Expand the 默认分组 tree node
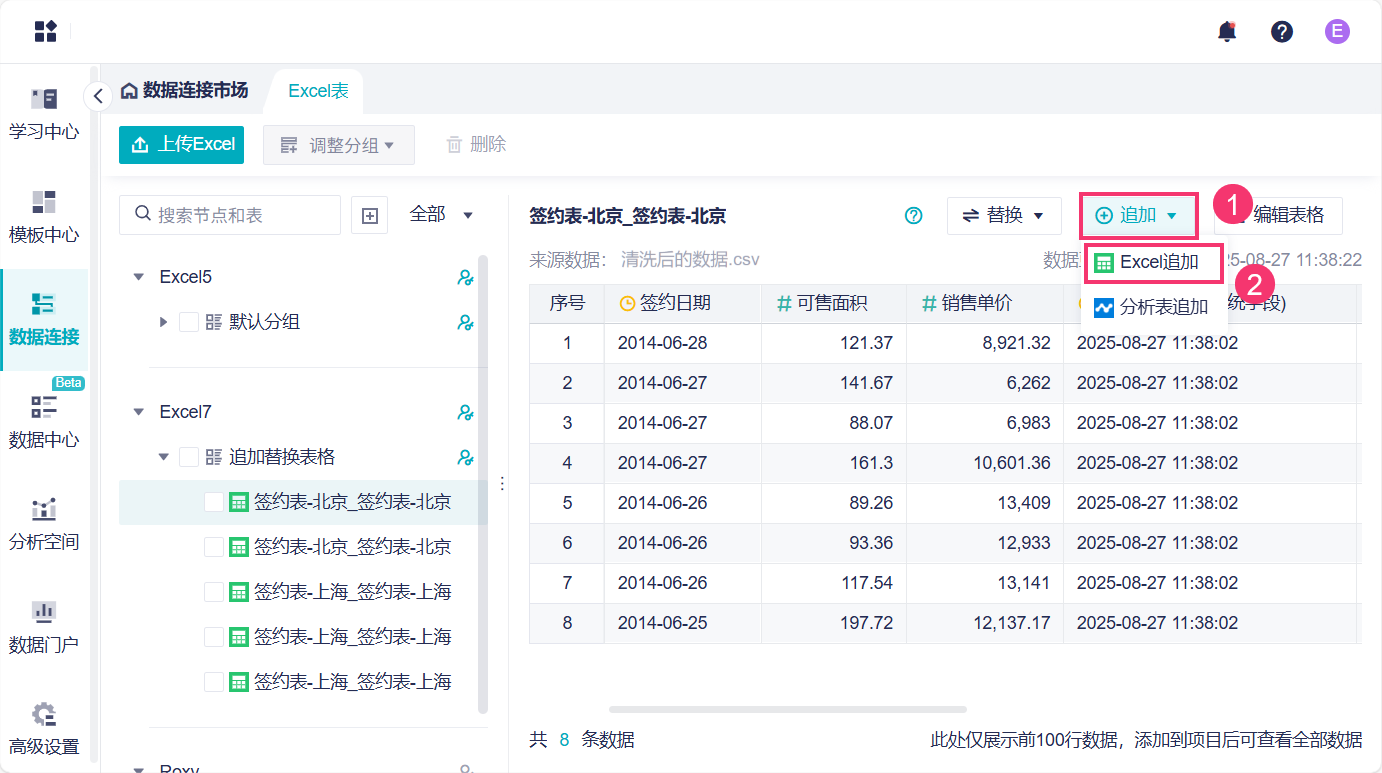This screenshot has height=773, width=1382. tap(163, 322)
